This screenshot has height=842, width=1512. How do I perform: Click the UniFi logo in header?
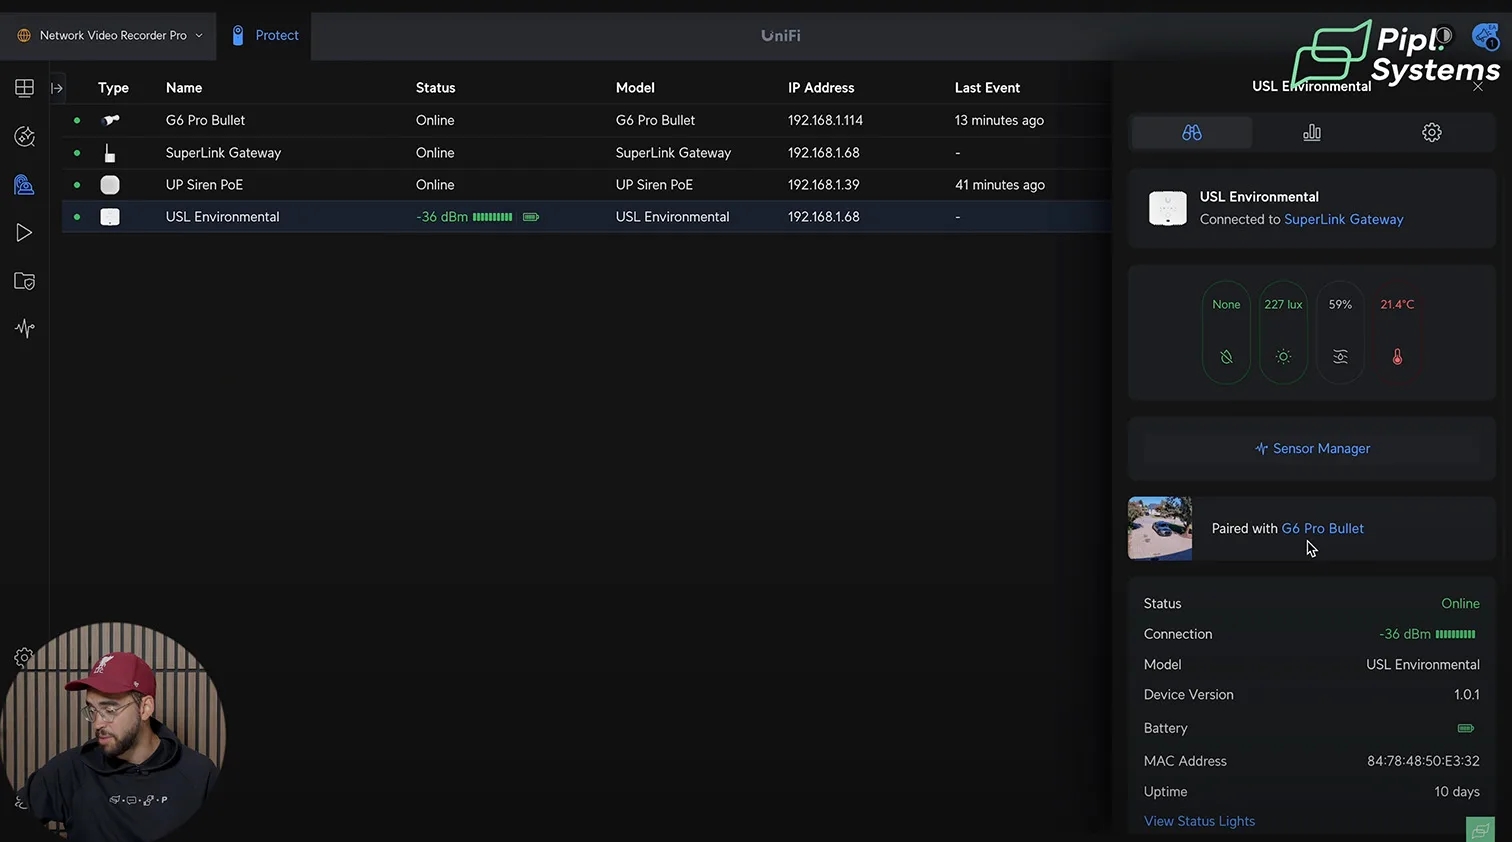coord(781,35)
